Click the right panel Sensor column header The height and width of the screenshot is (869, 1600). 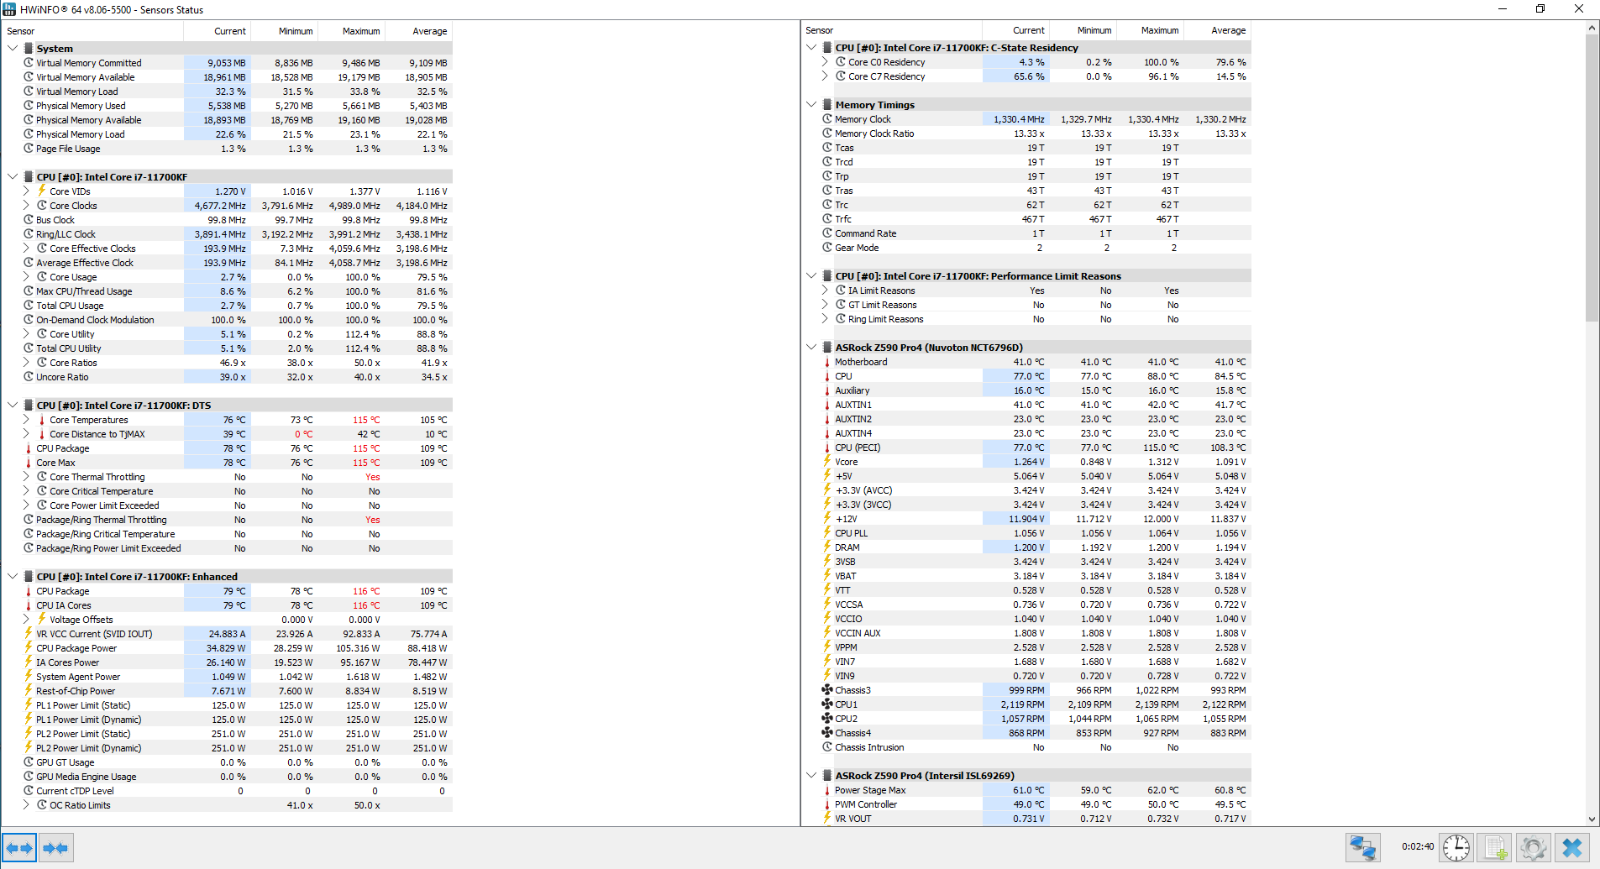pyautogui.click(x=892, y=30)
